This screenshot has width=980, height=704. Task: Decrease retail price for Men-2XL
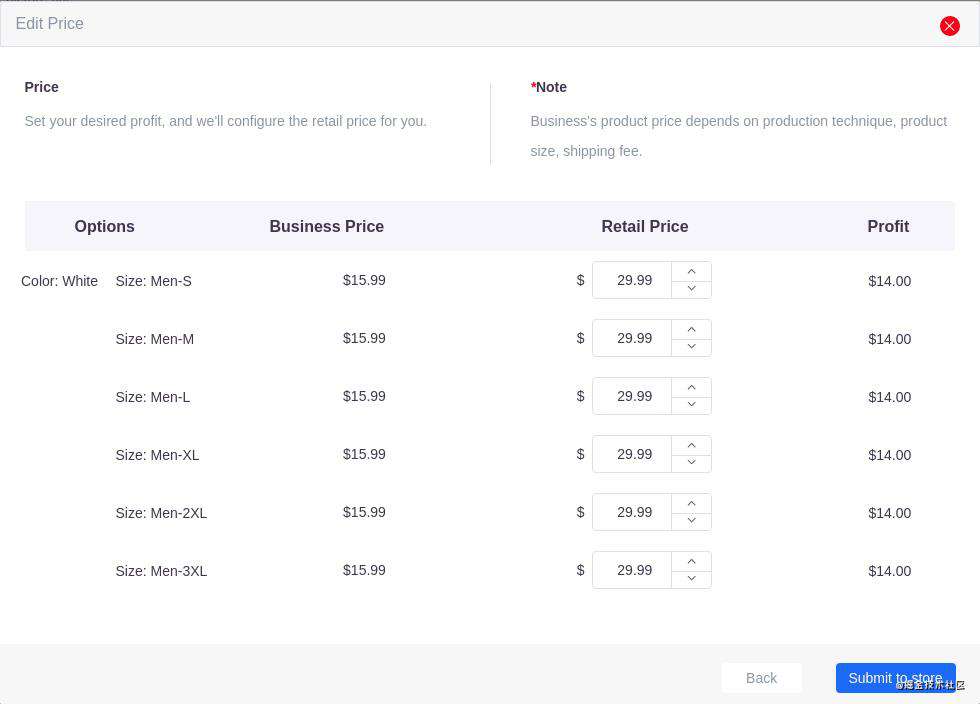pyautogui.click(x=691, y=521)
